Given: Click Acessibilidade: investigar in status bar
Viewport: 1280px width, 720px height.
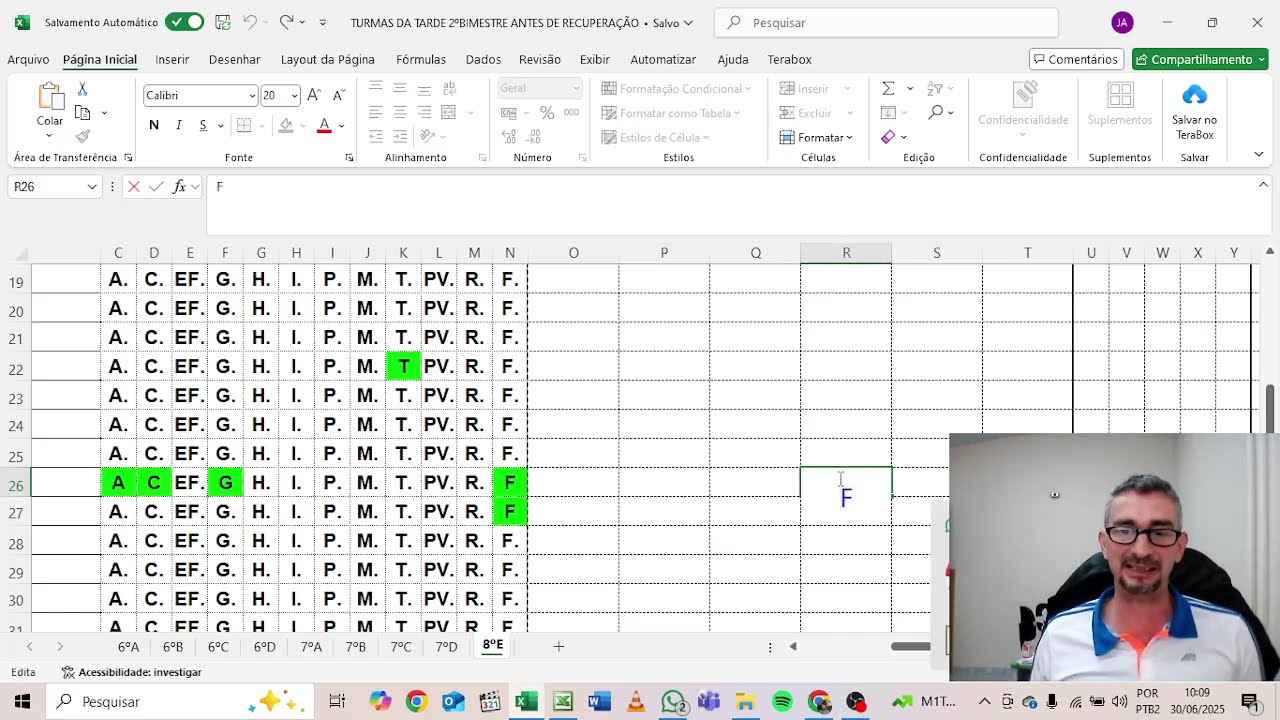Looking at the screenshot, I should coord(131,673).
